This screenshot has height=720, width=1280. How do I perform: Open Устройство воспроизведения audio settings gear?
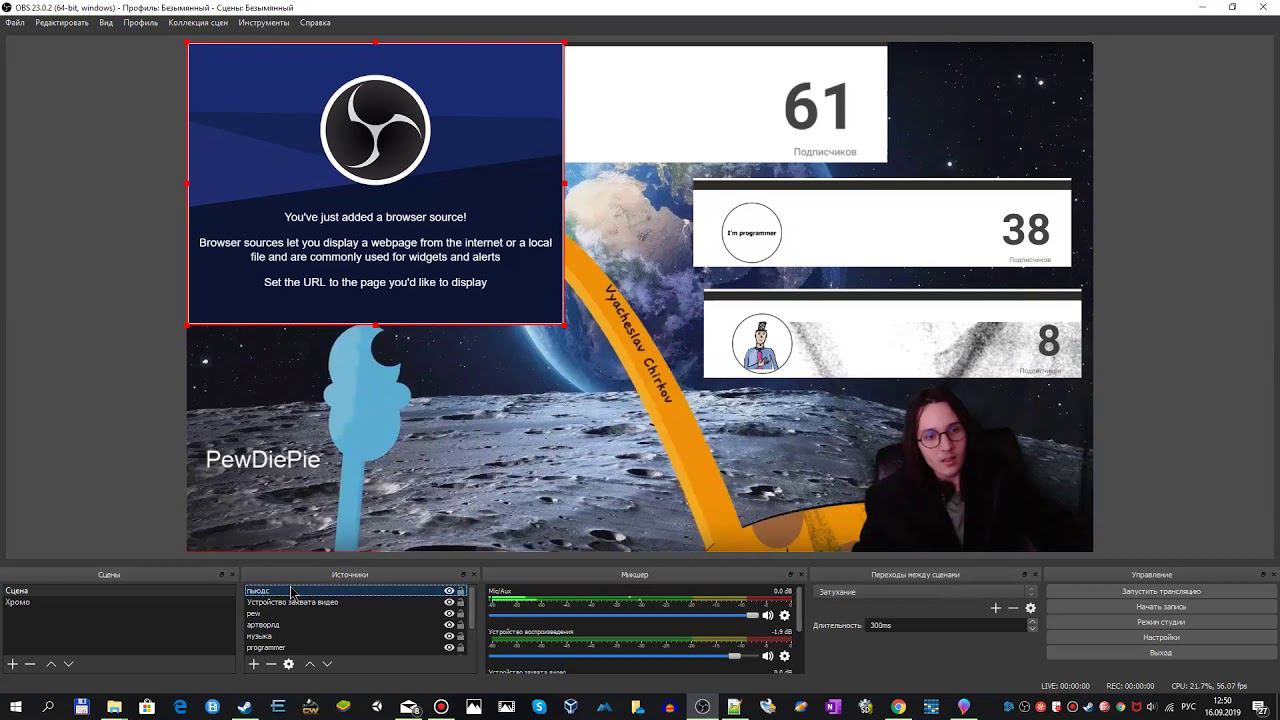[784, 656]
